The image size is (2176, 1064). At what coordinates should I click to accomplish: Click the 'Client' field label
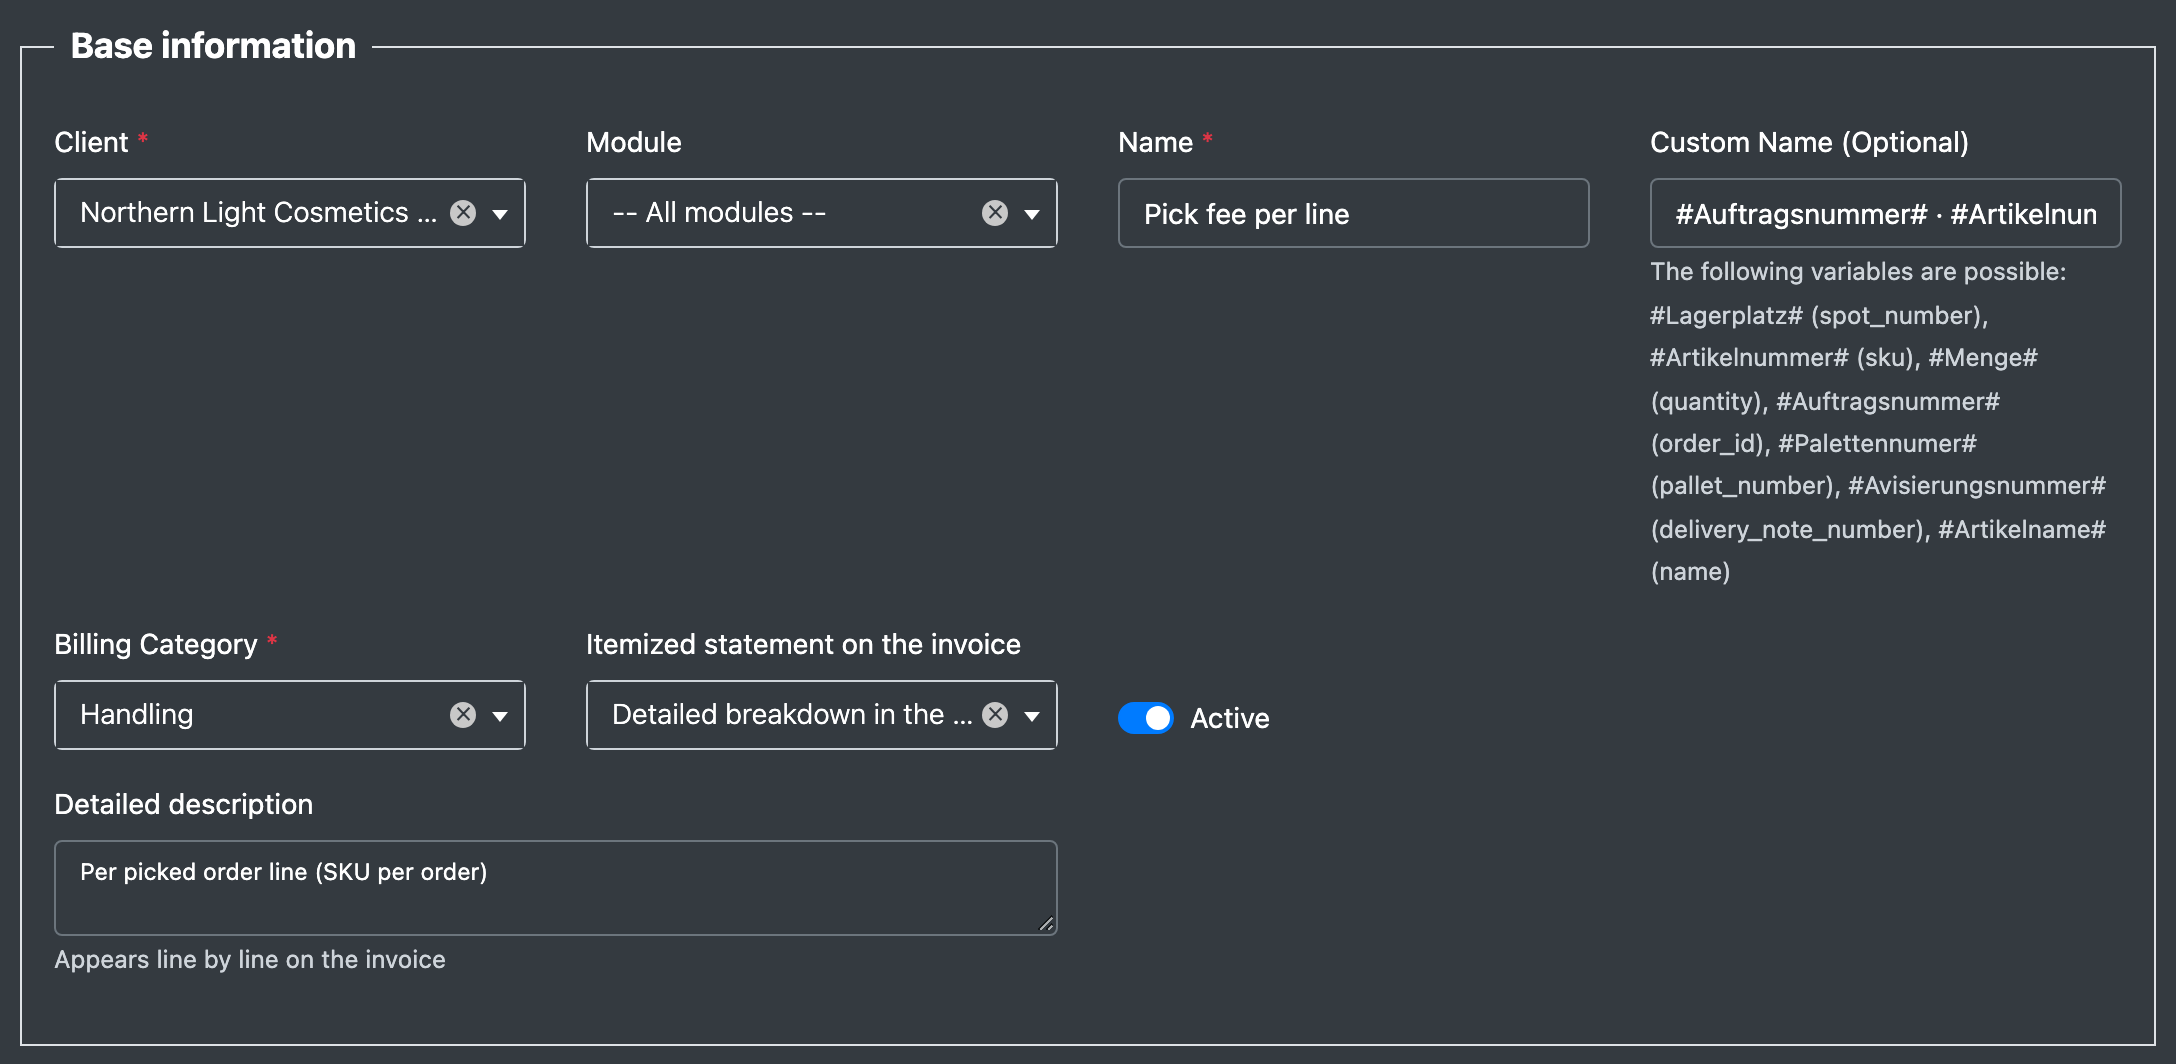pos(91,142)
